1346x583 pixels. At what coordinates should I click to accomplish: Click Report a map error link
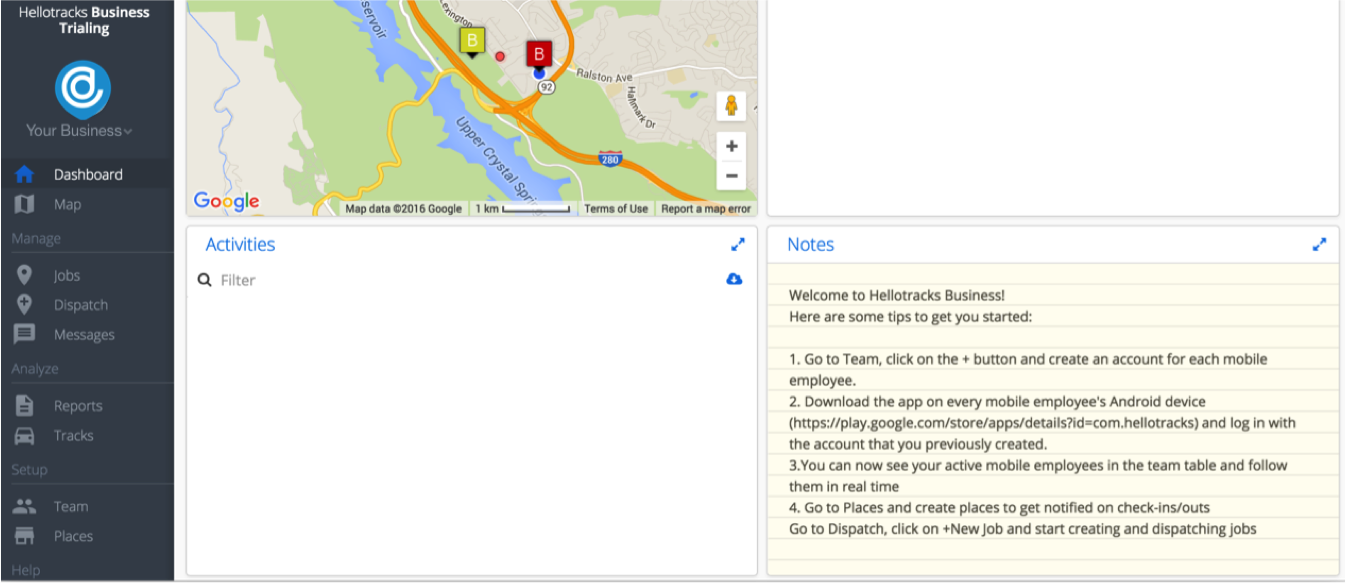[x=706, y=209]
